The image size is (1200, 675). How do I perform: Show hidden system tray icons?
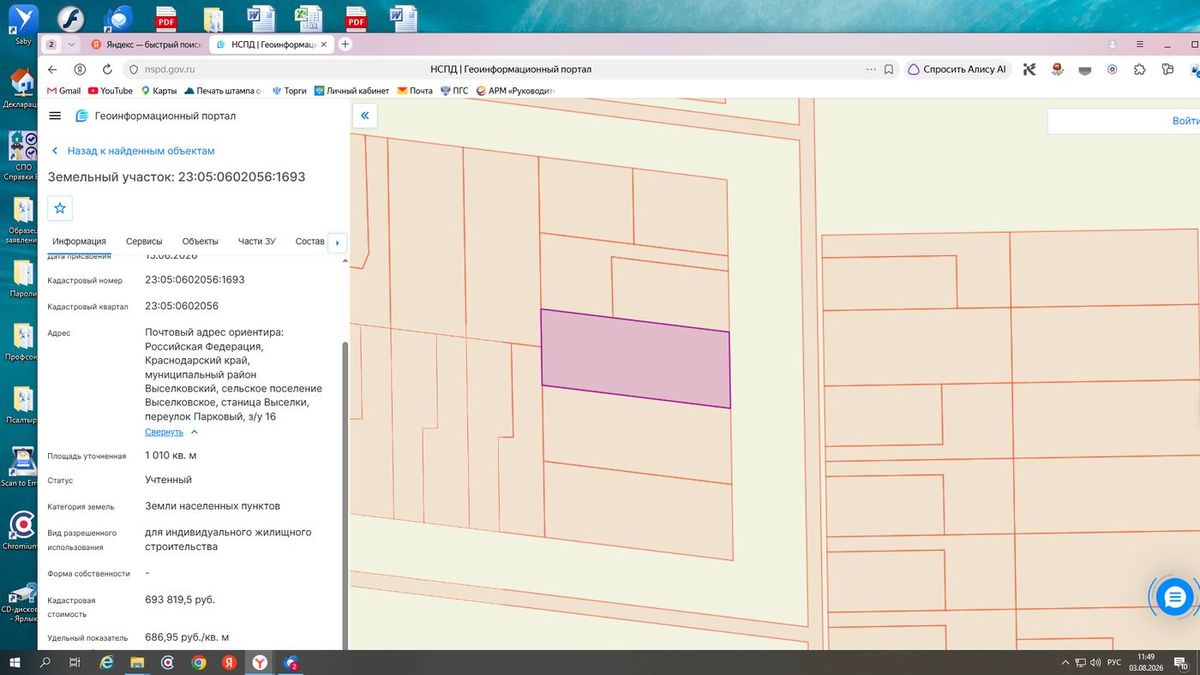1066,662
